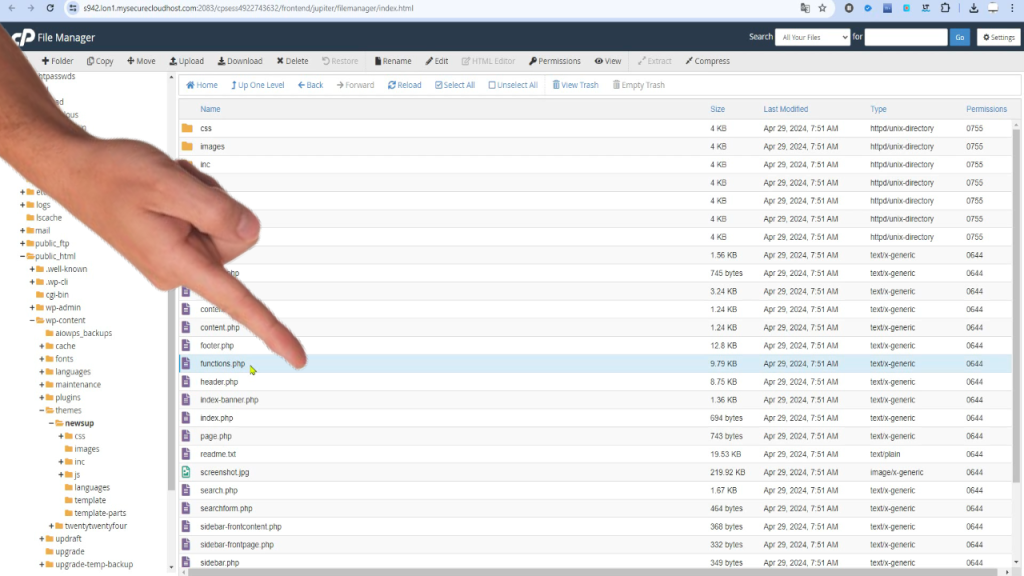Sort files by Size column header

pos(717,109)
